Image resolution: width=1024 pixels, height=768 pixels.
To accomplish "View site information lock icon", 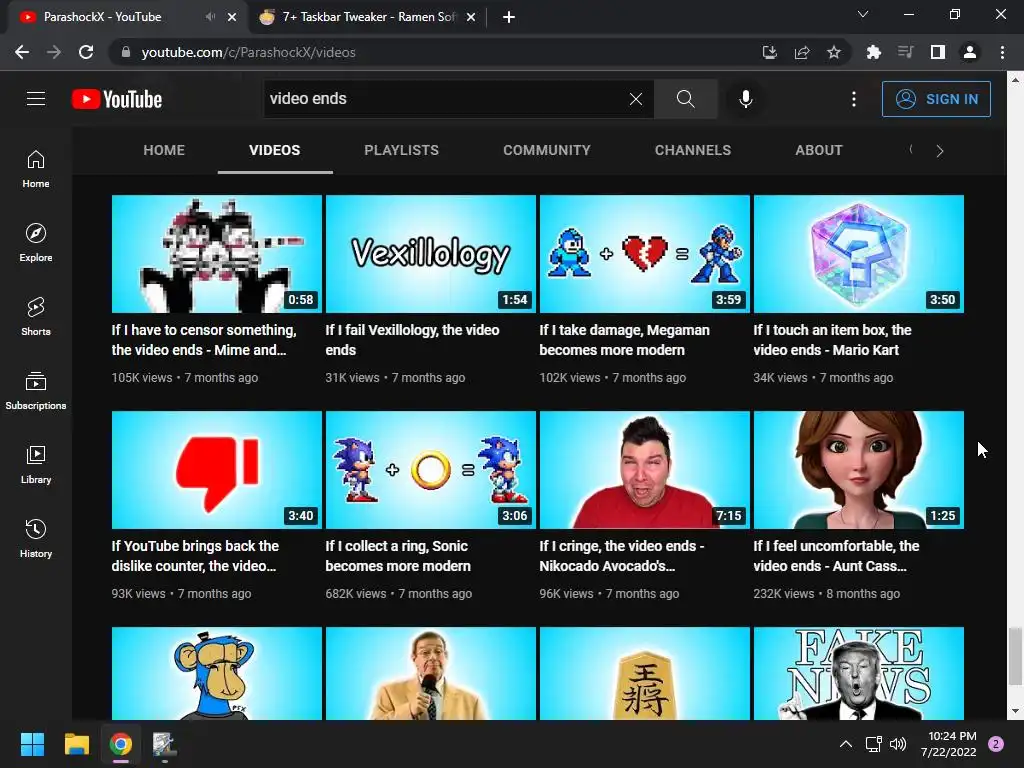I will (126, 52).
